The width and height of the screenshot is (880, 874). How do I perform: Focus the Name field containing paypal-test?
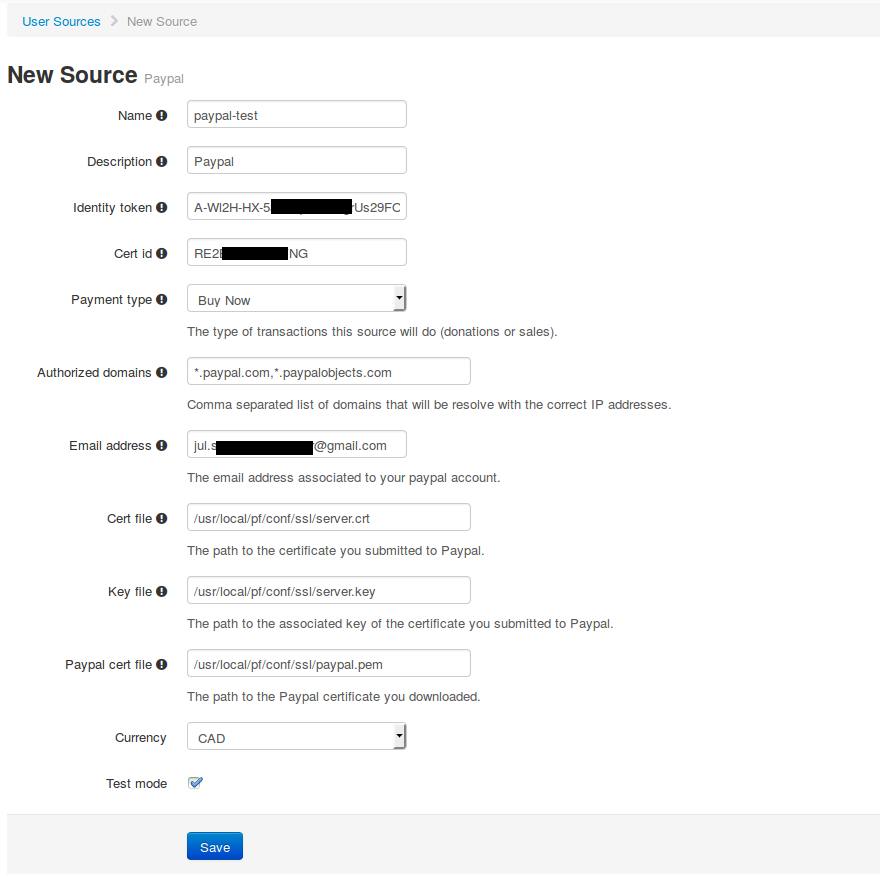pyautogui.click(x=296, y=114)
